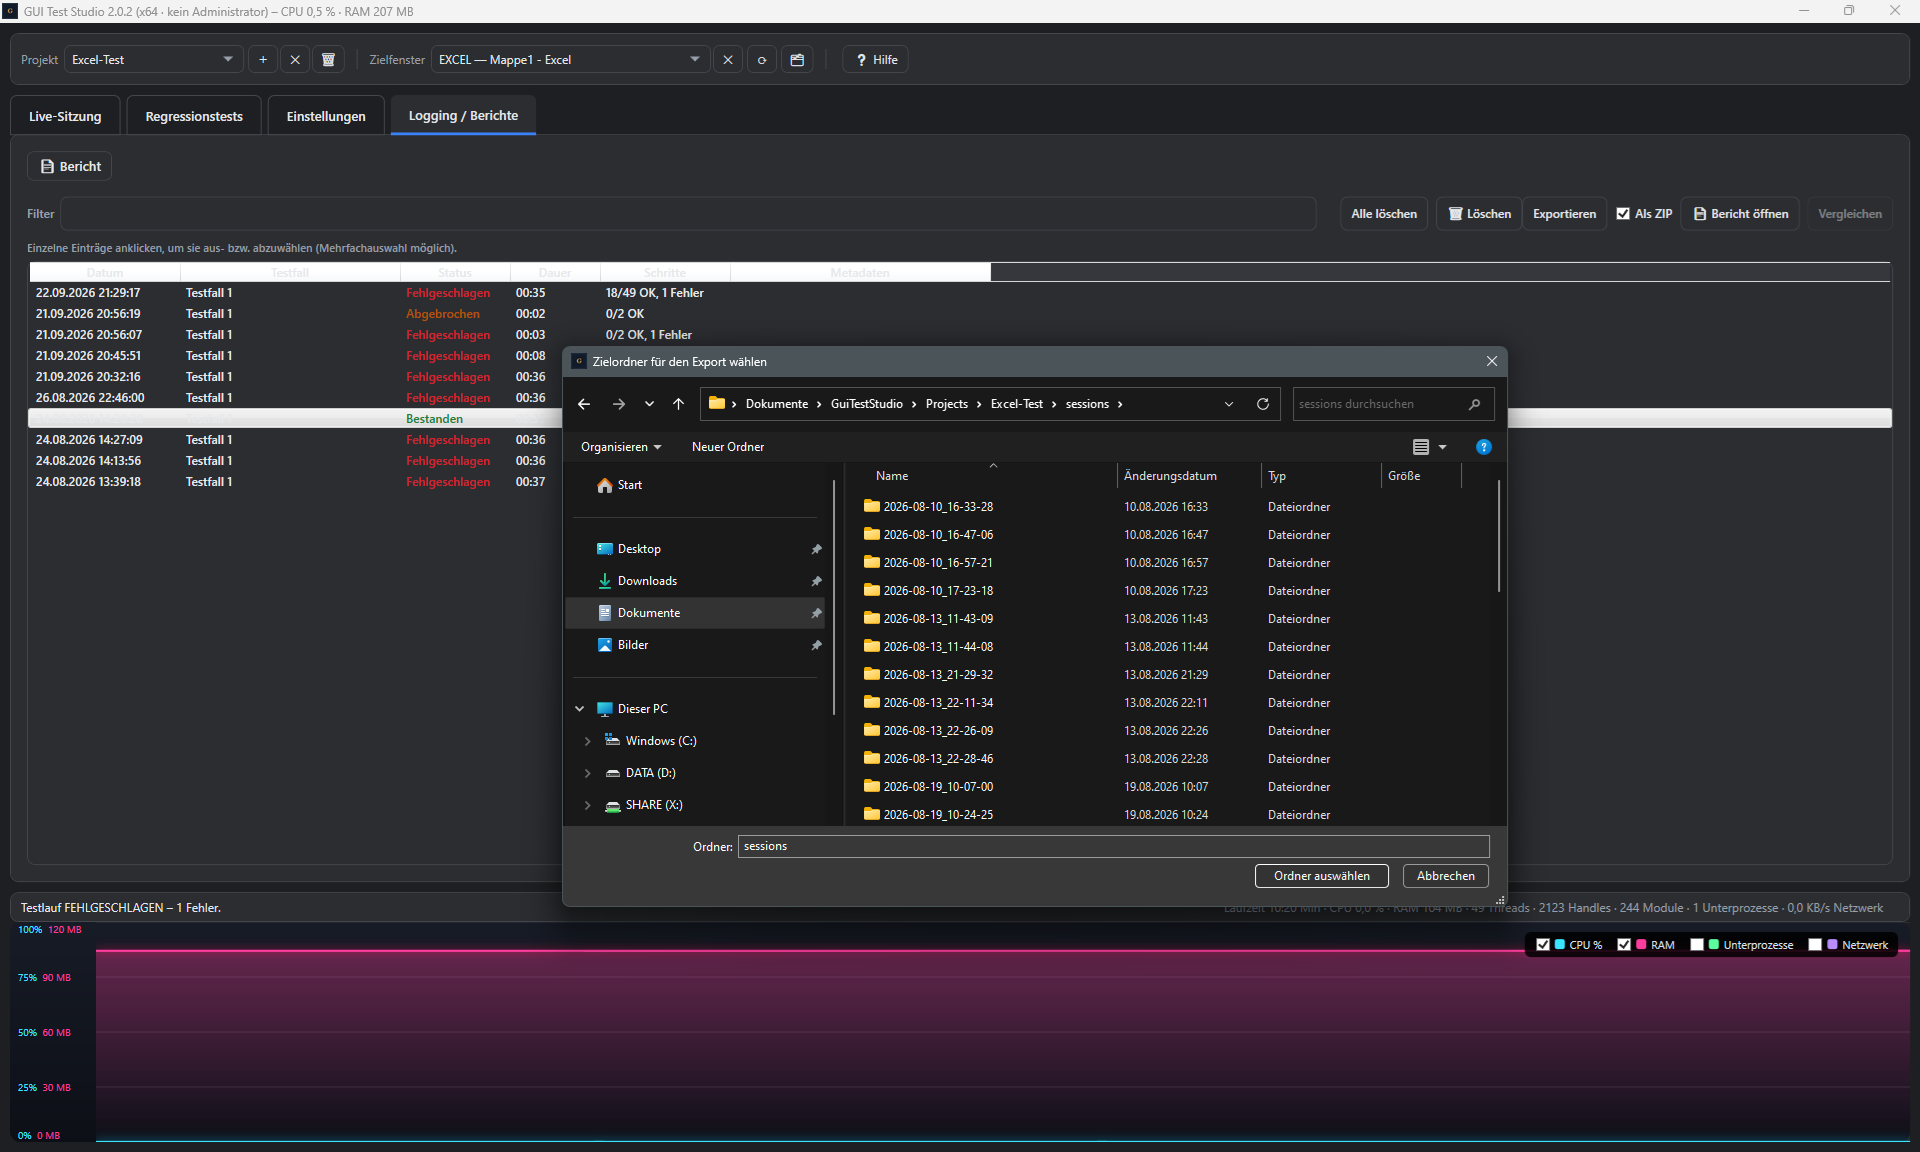Select the Logging / Berichte tab
This screenshot has width=1920, height=1152.
coord(463,116)
